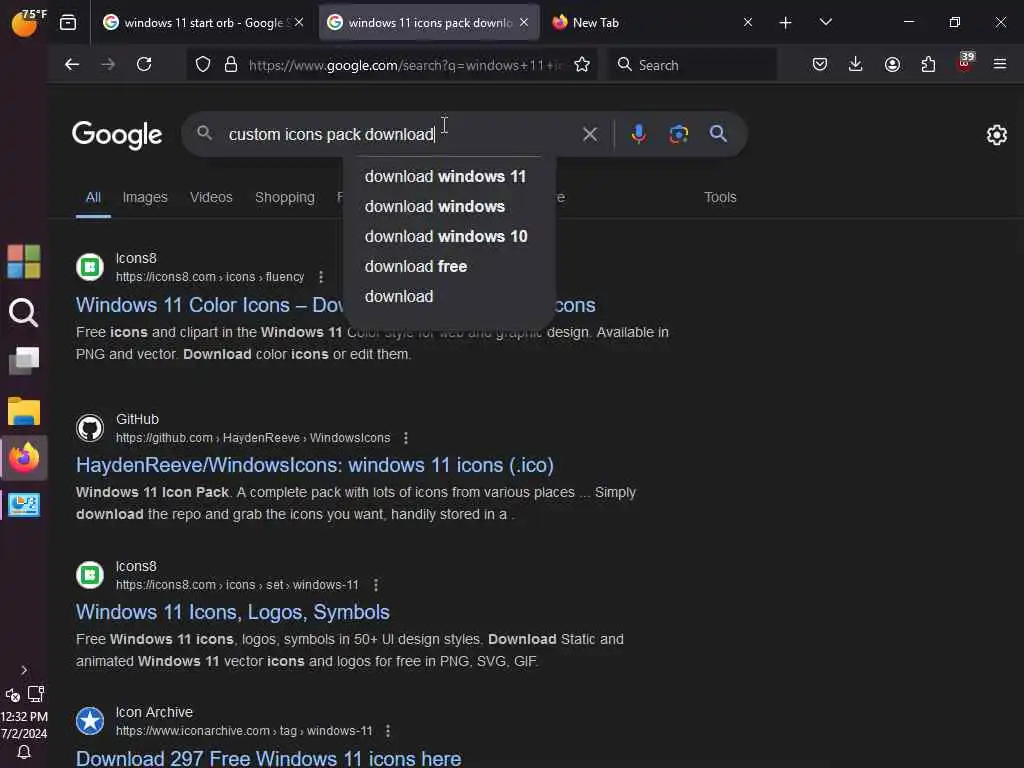
Task: Open more options for Icons8 fluency result
Action: [321, 277]
